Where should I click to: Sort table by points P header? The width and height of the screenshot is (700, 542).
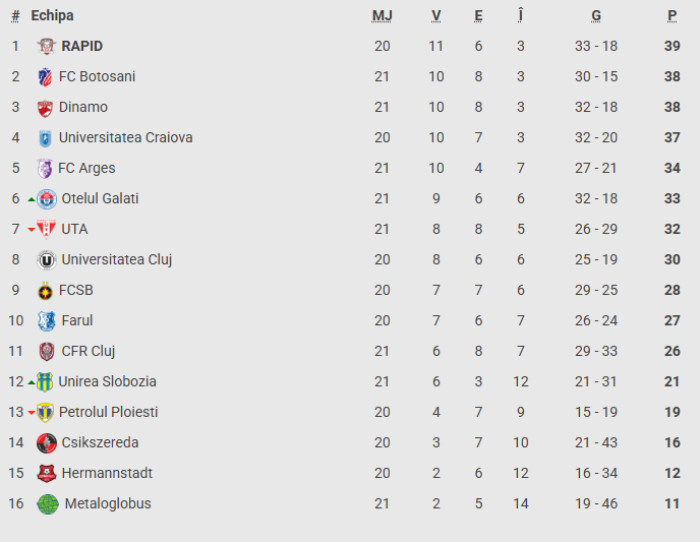(x=672, y=16)
